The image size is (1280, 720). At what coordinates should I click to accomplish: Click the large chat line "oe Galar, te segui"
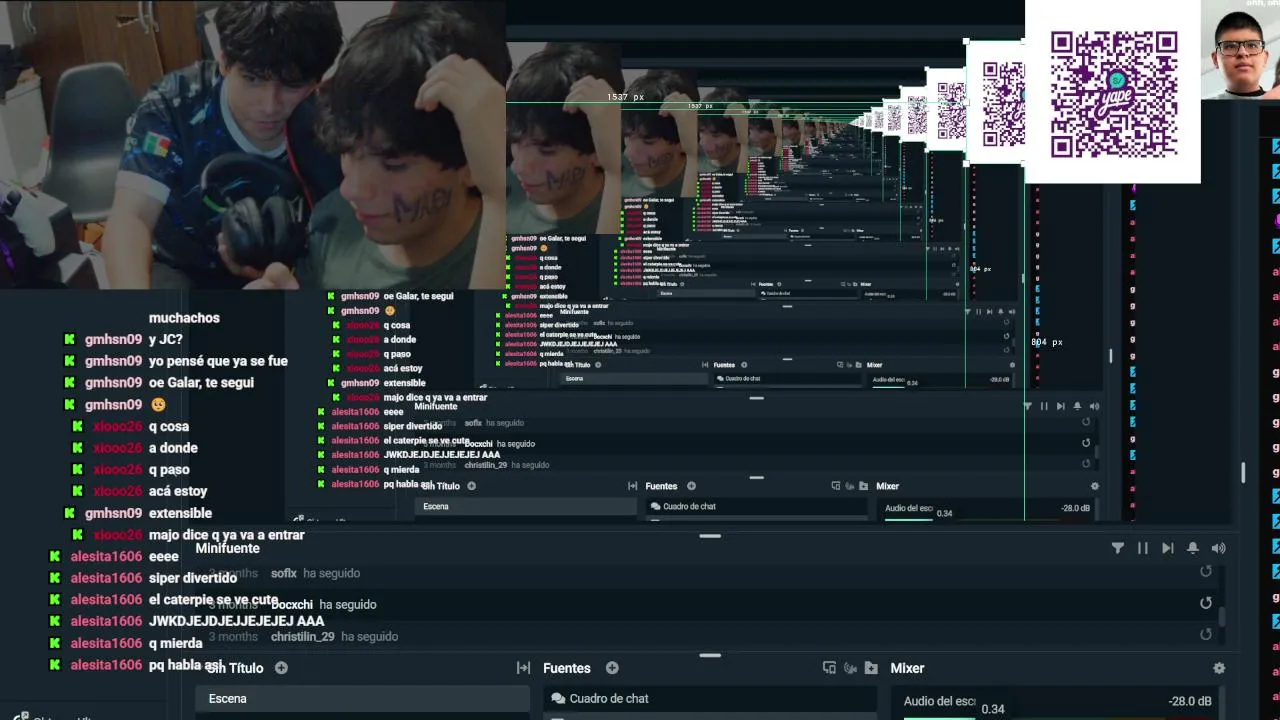coord(201,383)
